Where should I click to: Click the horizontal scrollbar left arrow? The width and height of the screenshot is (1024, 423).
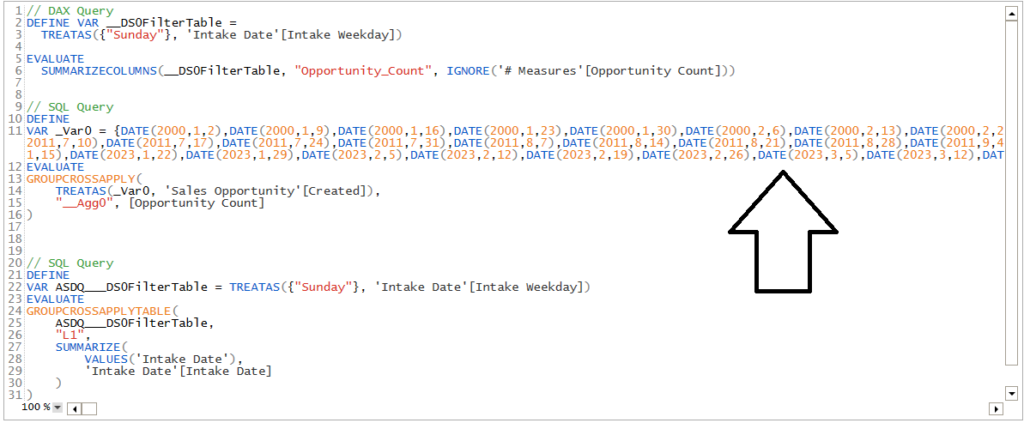(x=72, y=408)
